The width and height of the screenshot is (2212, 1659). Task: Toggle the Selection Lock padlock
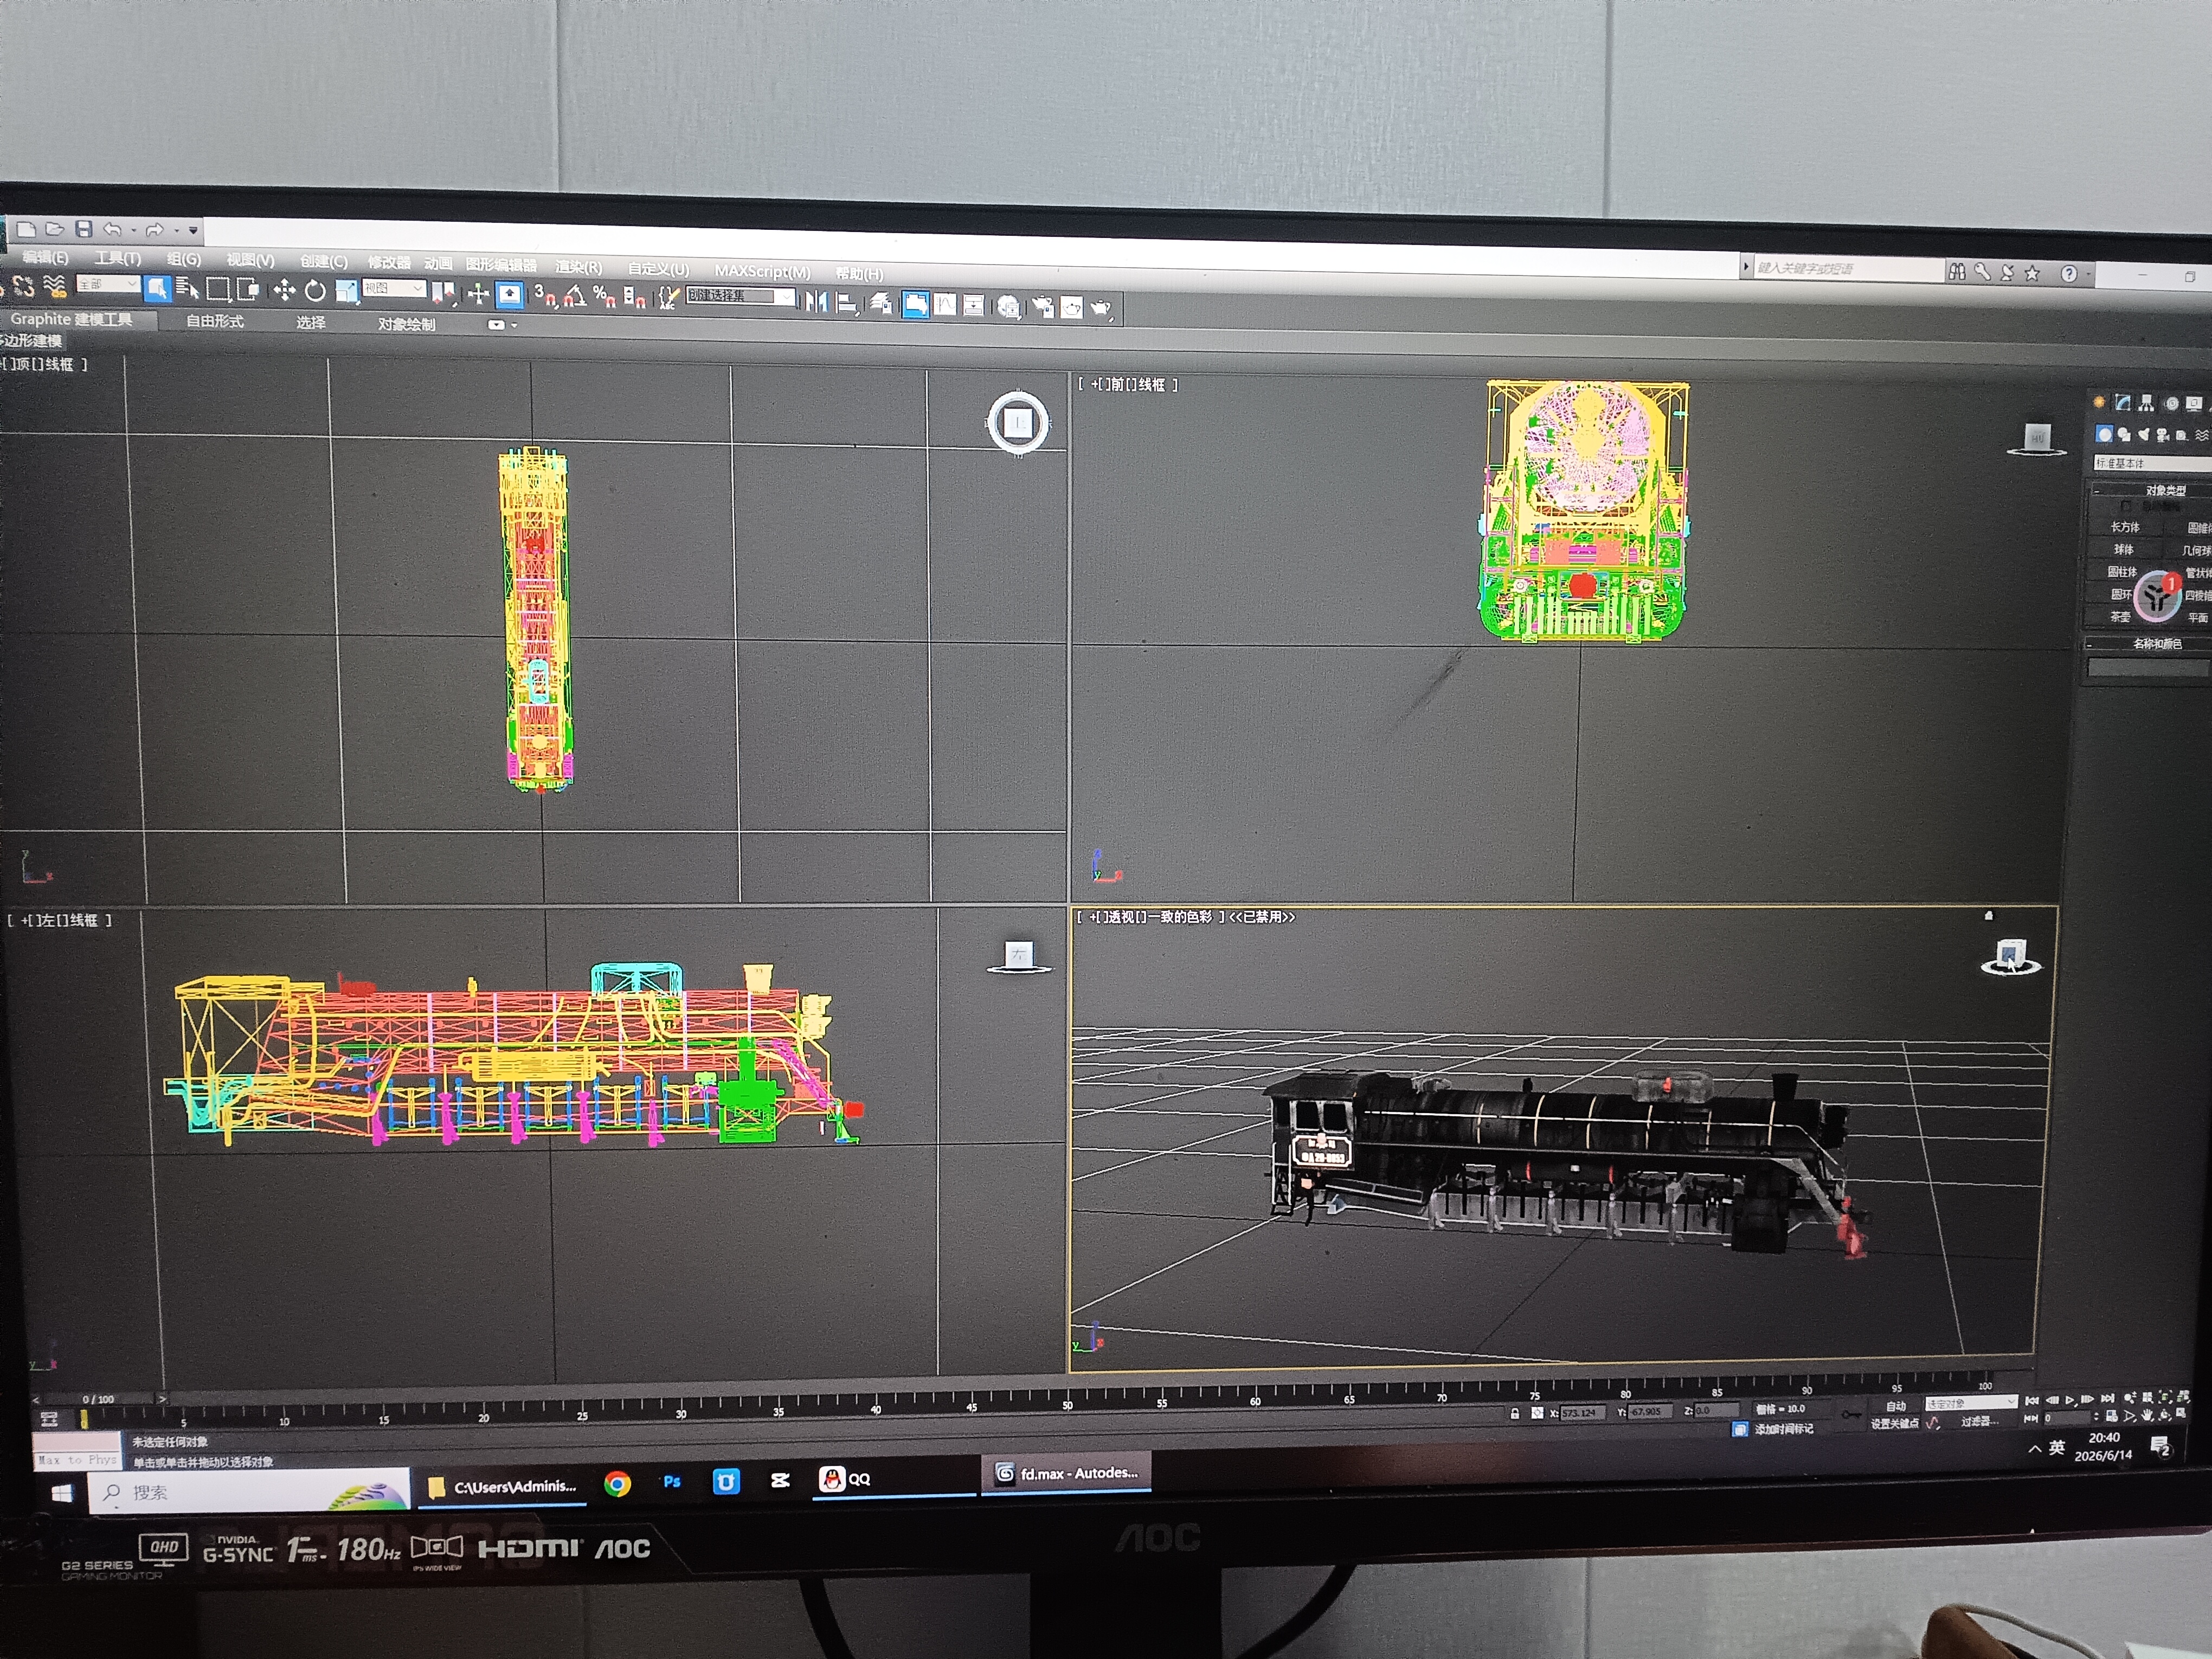tap(1514, 1414)
